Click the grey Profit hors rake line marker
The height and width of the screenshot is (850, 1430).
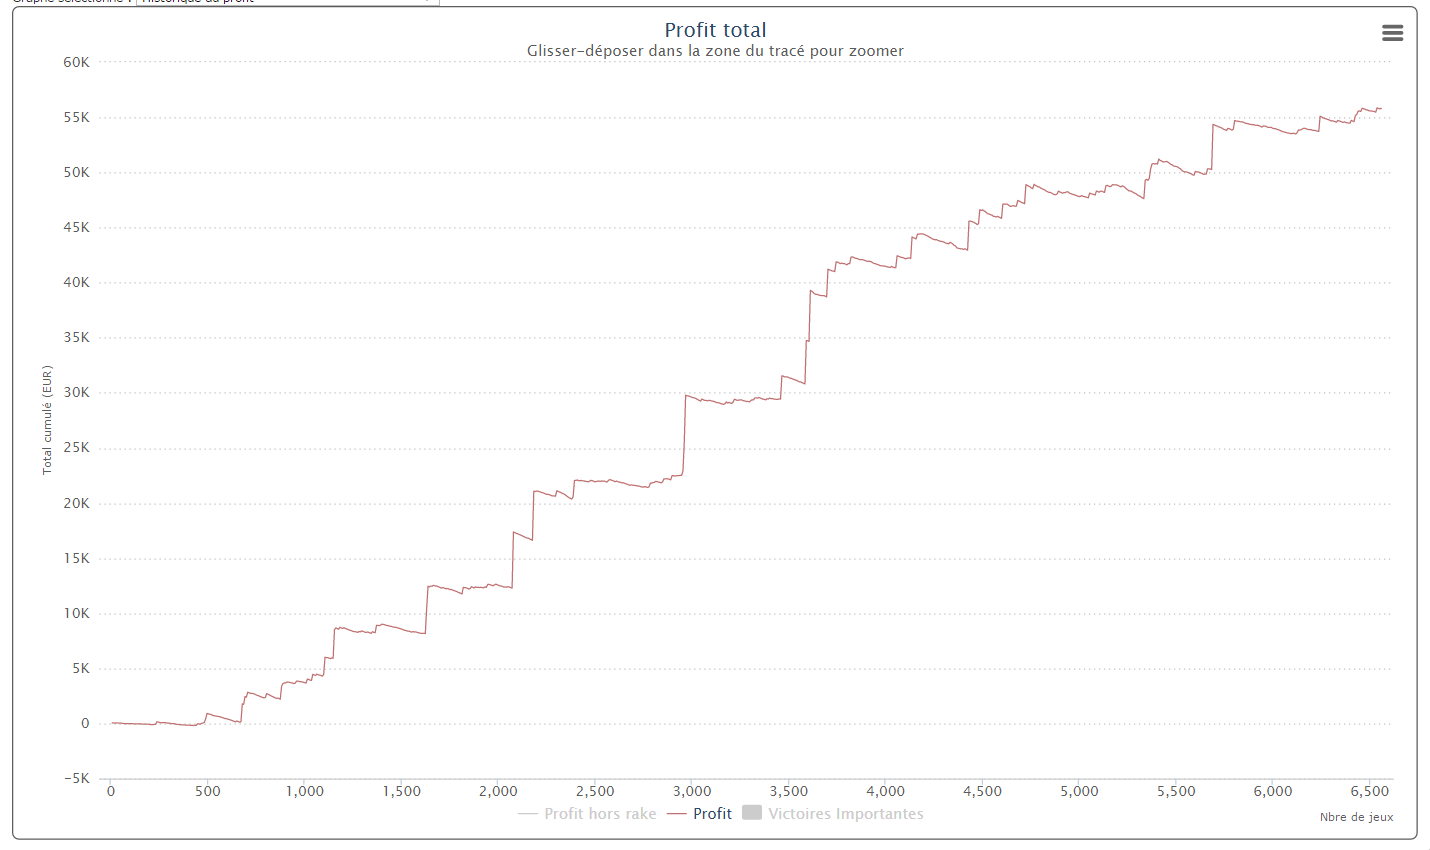click(528, 814)
